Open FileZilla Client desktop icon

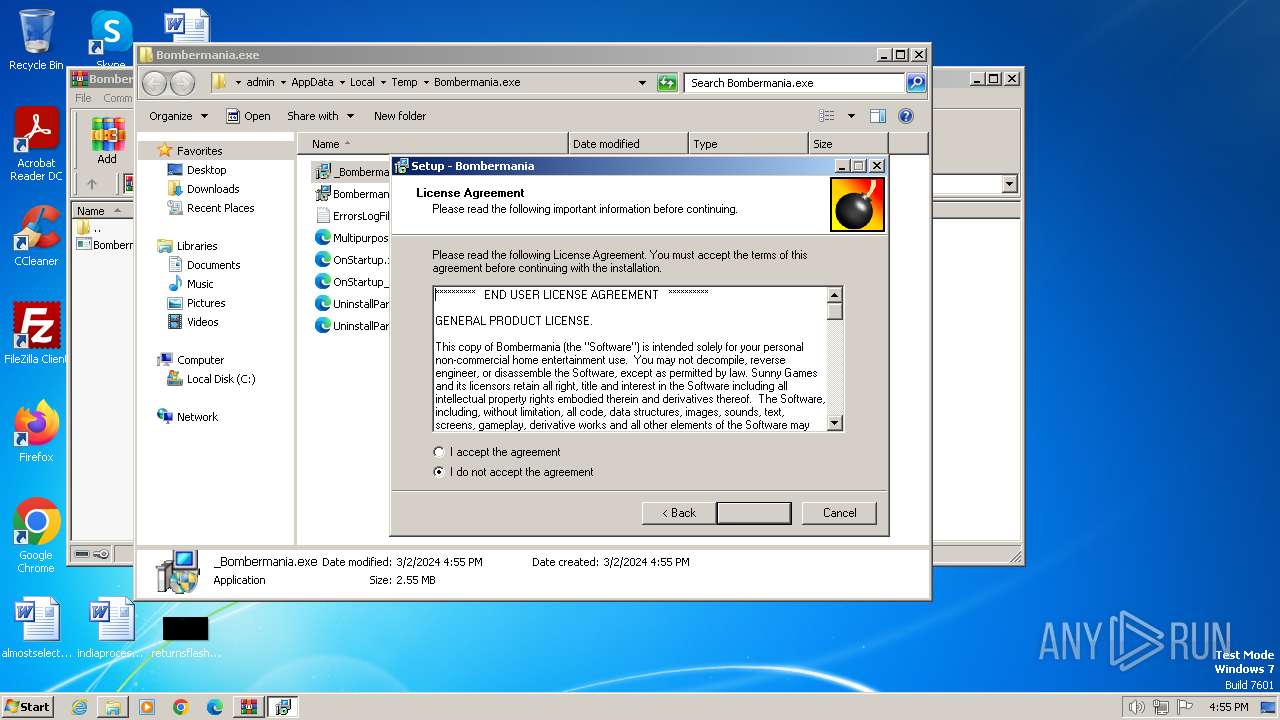click(36, 333)
